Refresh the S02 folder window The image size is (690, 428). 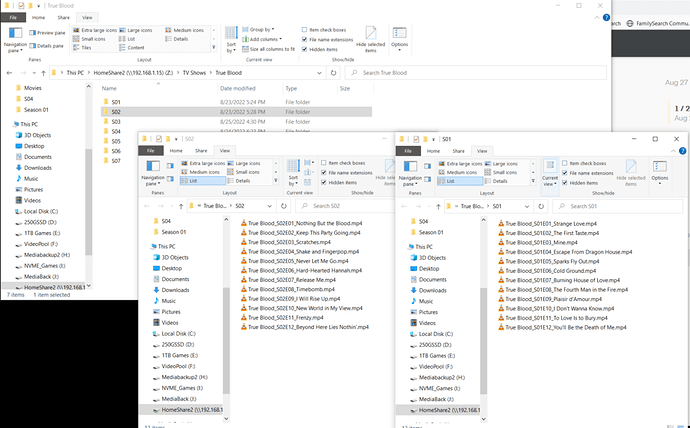tap(284, 206)
